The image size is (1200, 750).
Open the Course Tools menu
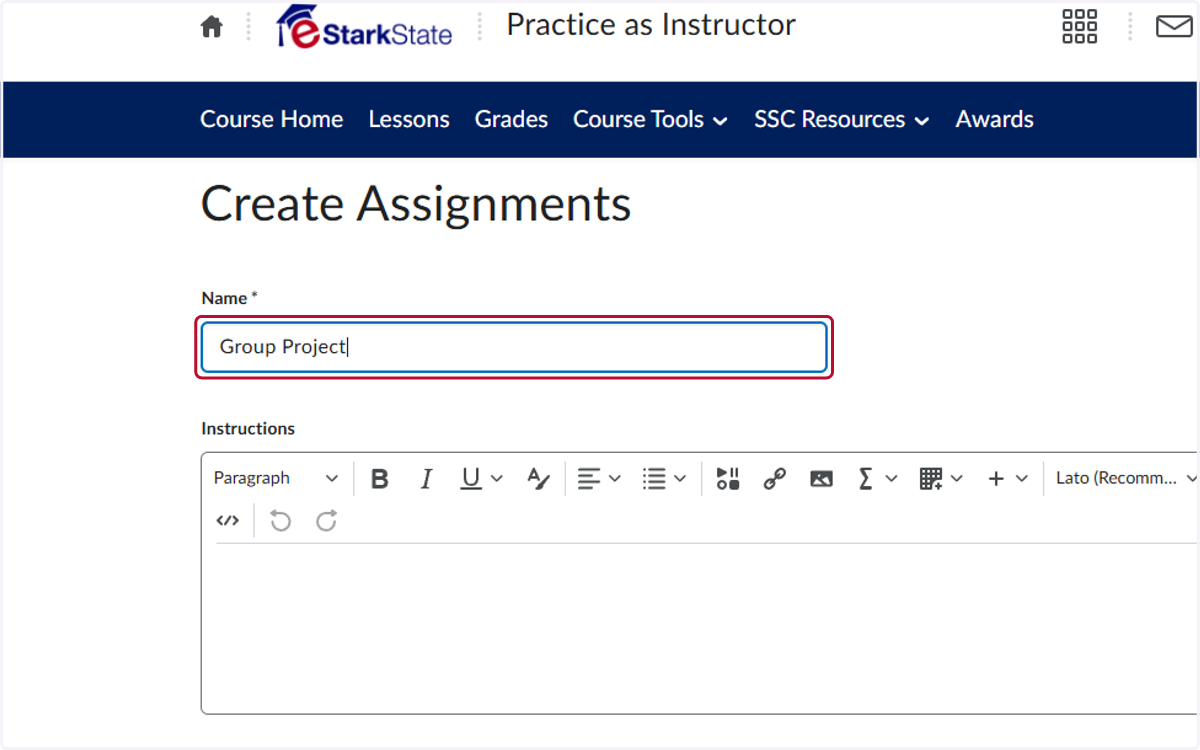(x=651, y=120)
